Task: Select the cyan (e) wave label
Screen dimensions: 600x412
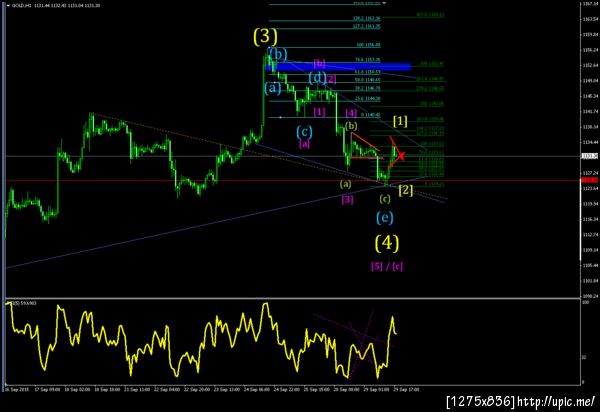Action: click(x=385, y=218)
